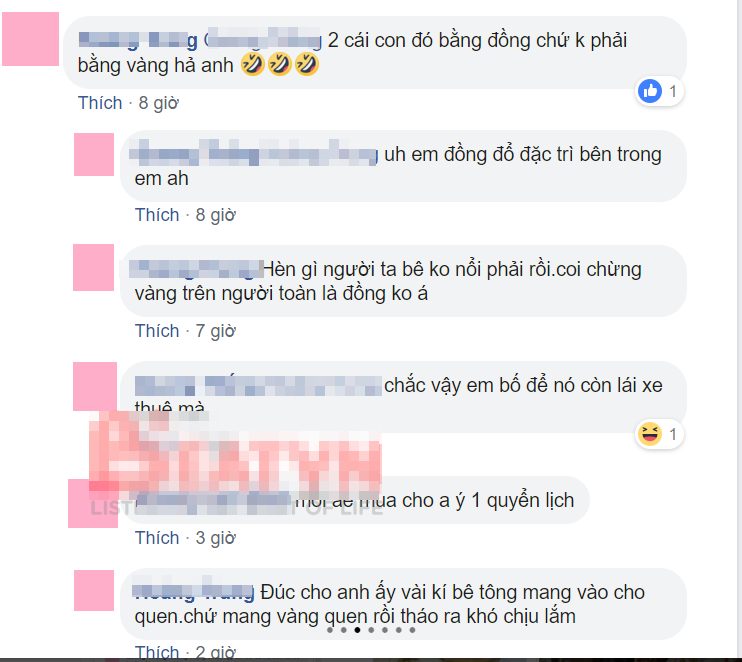The width and height of the screenshot is (742, 662).
Task: Click the '7 giờ' timestamp
Action: [216, 331]
